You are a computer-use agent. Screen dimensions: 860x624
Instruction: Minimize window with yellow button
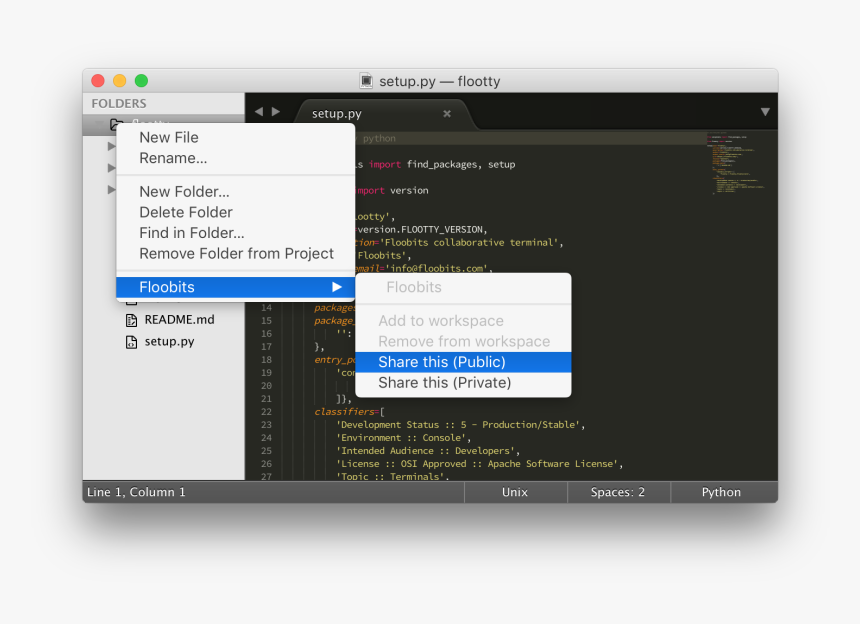(x=120, y=81)
